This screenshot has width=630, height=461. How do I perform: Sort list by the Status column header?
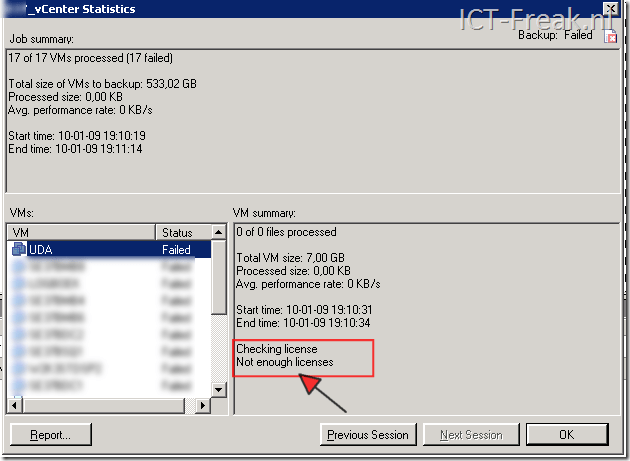(x=182, y=233)
